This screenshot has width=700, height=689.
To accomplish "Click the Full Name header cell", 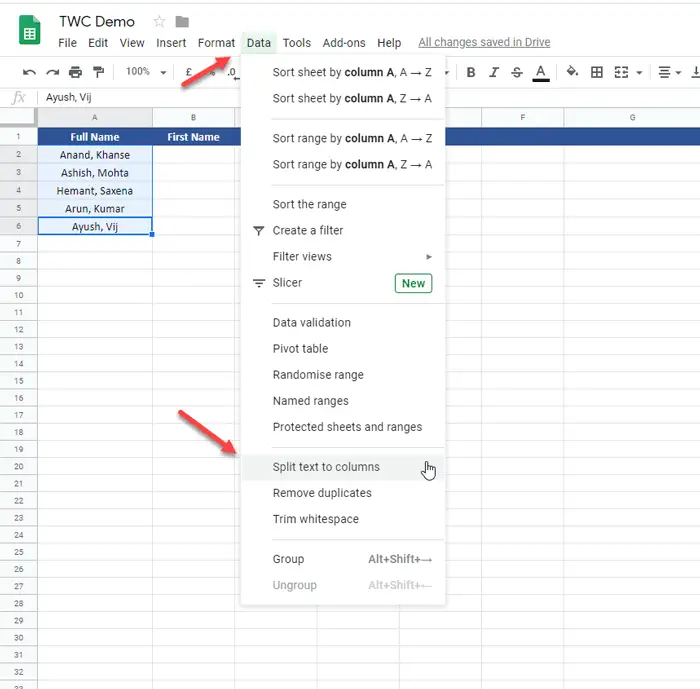I will click(95, 137).
